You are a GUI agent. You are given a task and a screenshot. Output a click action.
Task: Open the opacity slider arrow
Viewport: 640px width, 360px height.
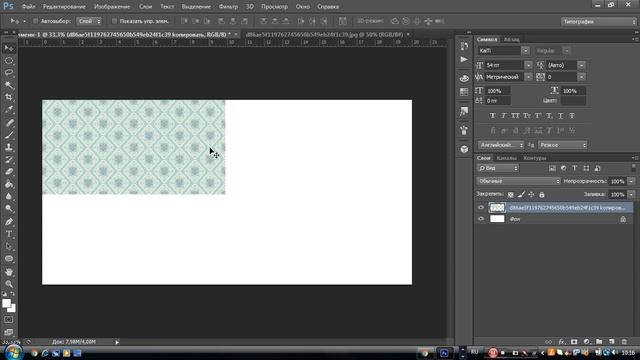click(631, 181)
